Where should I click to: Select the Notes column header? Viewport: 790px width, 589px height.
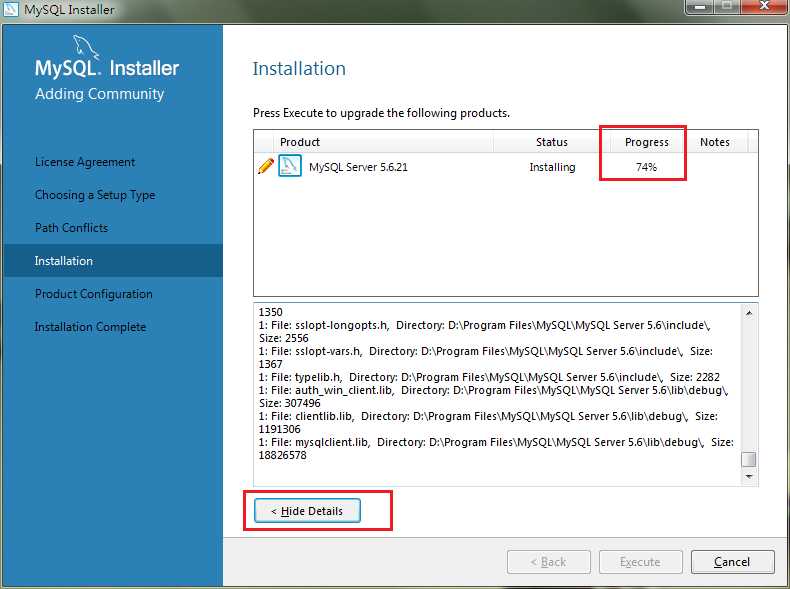point(714,142)
